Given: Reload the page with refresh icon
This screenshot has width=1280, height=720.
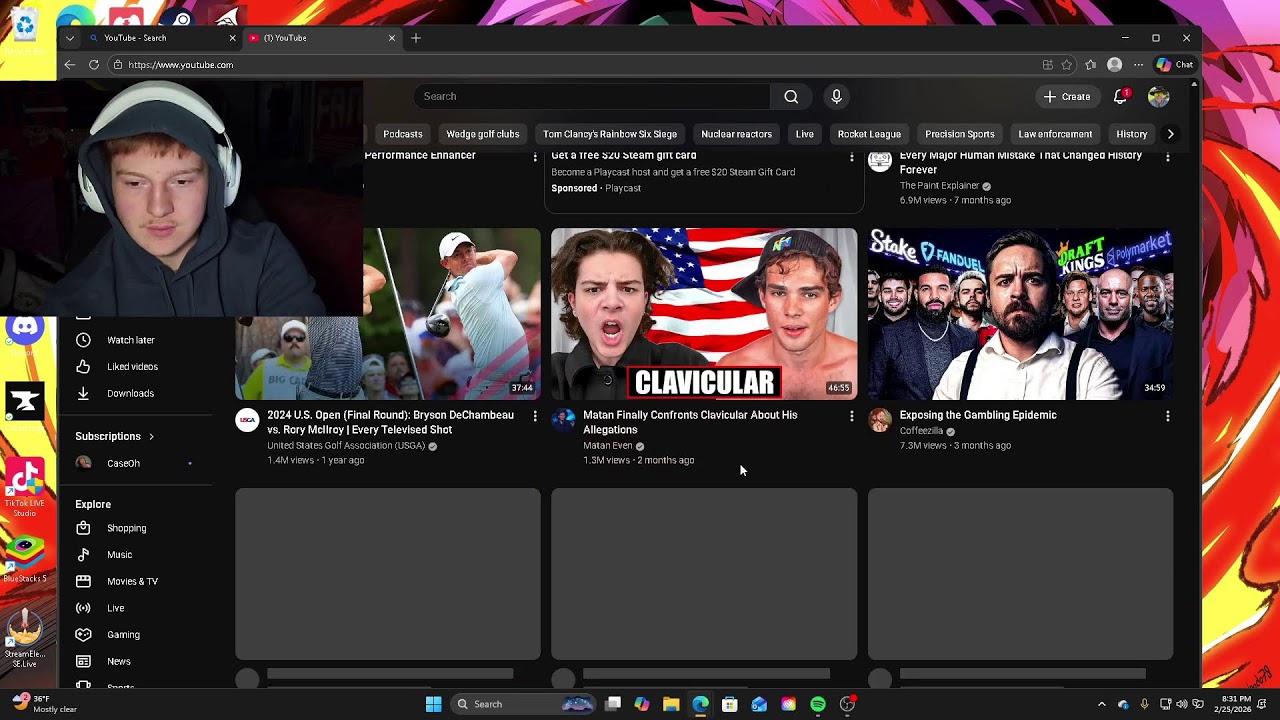Looking at the screenshot, I should click(x=94, y=64).
